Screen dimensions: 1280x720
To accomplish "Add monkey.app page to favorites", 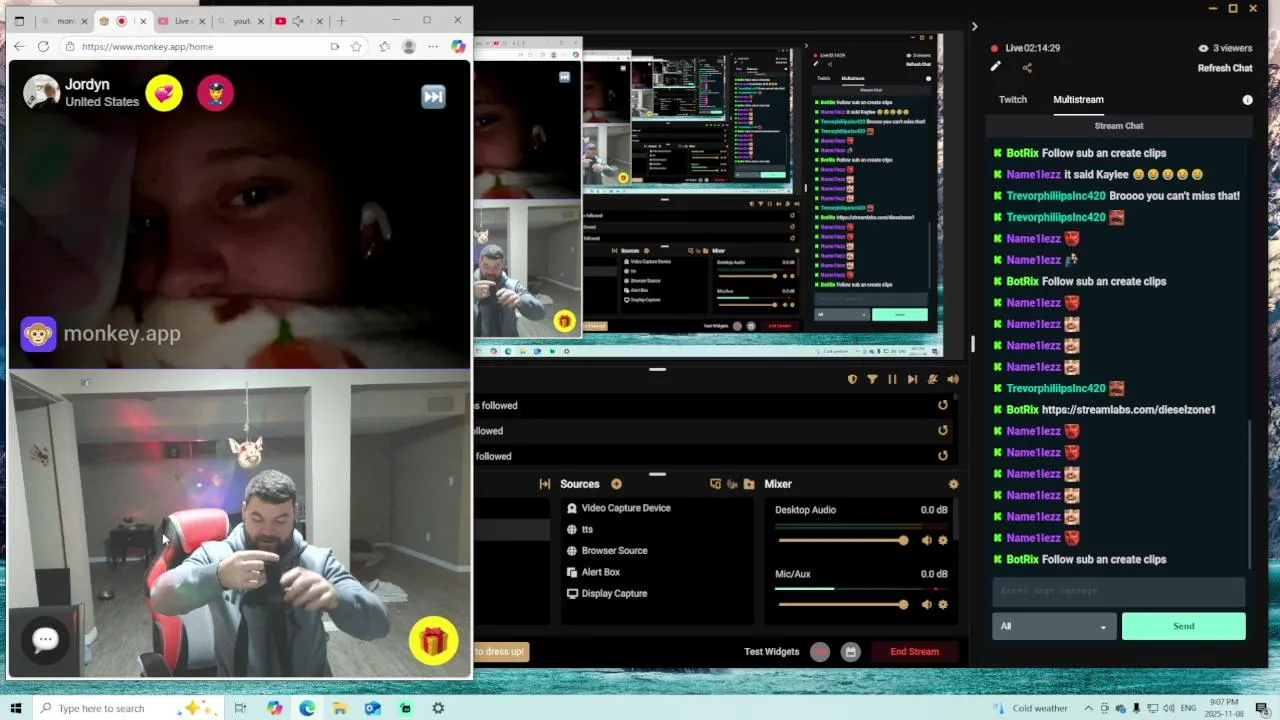I will point(356,46).
